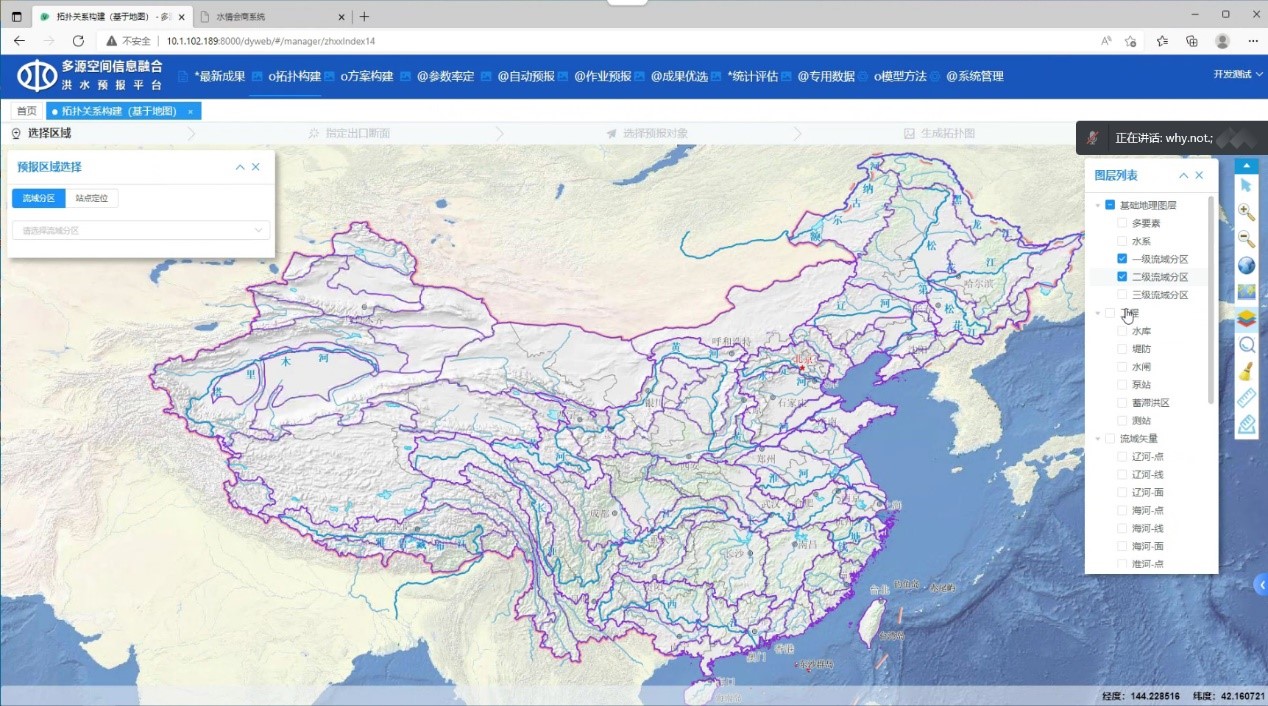Open the 开发测试 user menu
This screenshot has height=706, width=1268.
point(1236,75)
